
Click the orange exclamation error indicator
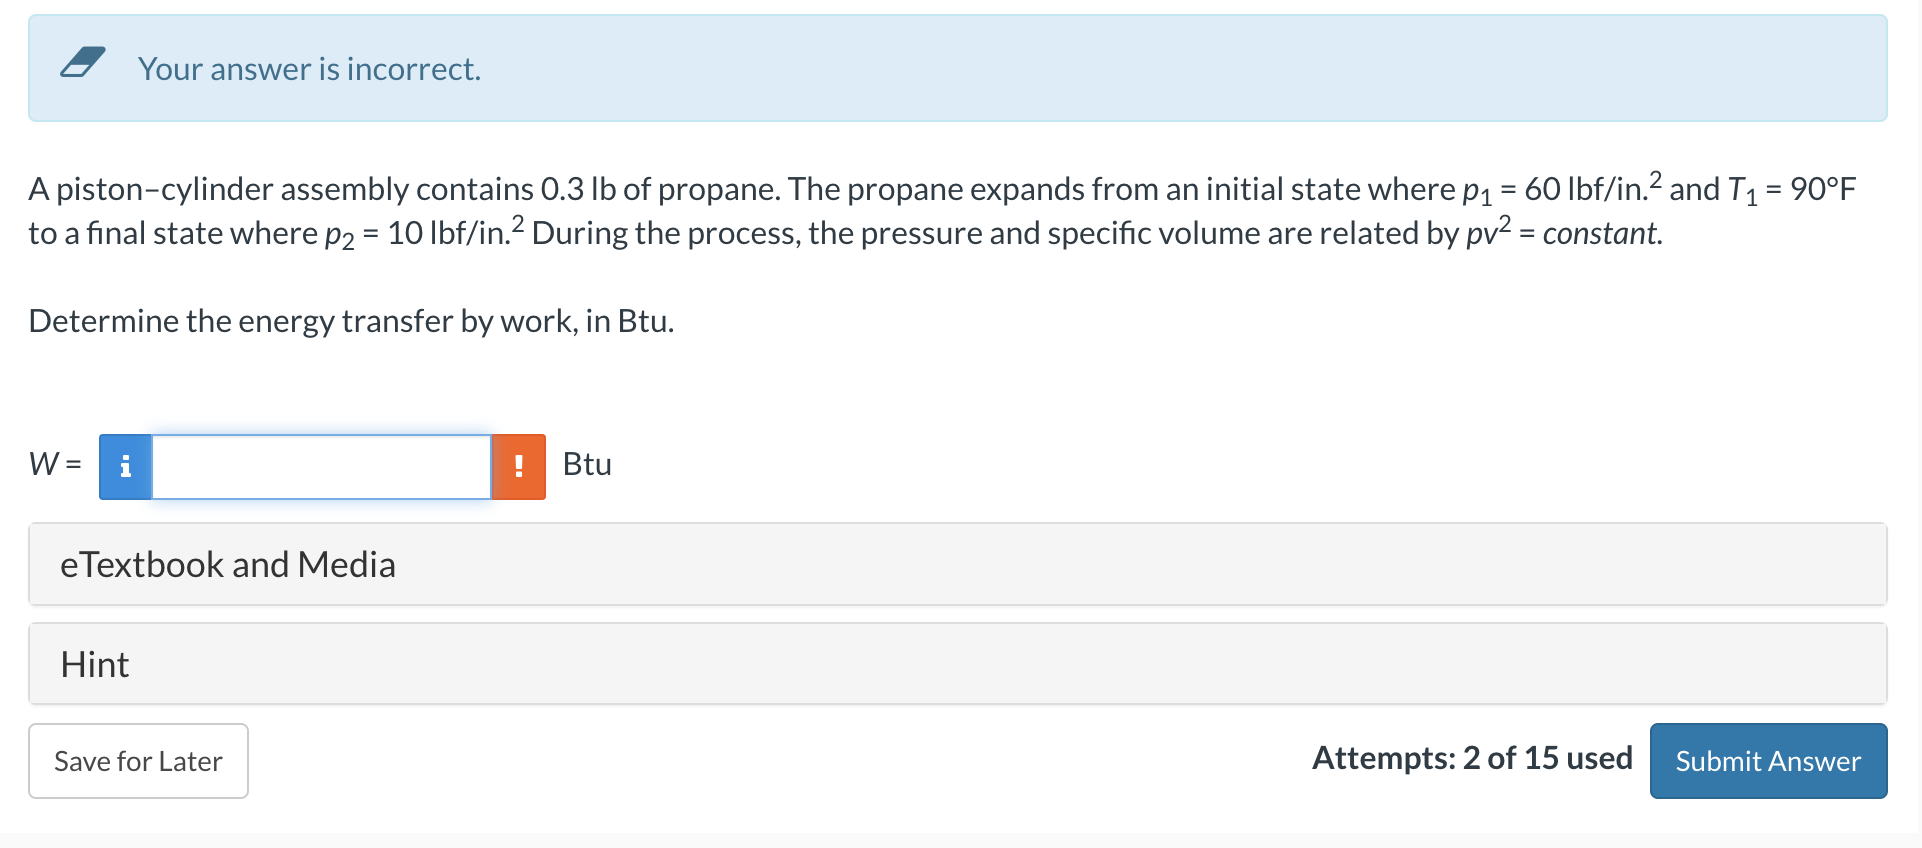coord(518,465)
